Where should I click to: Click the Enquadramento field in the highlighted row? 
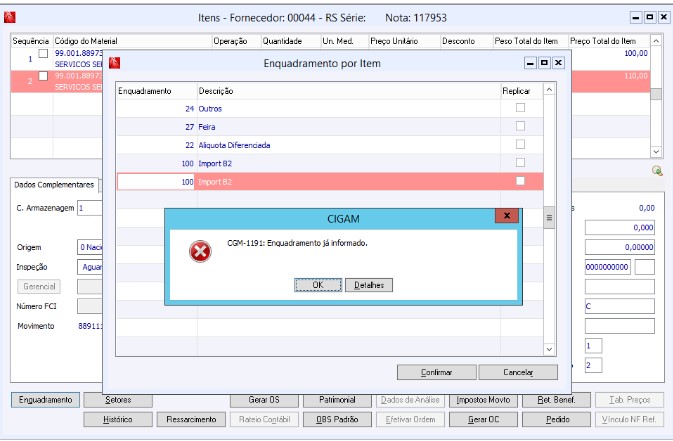coord(156,182)
